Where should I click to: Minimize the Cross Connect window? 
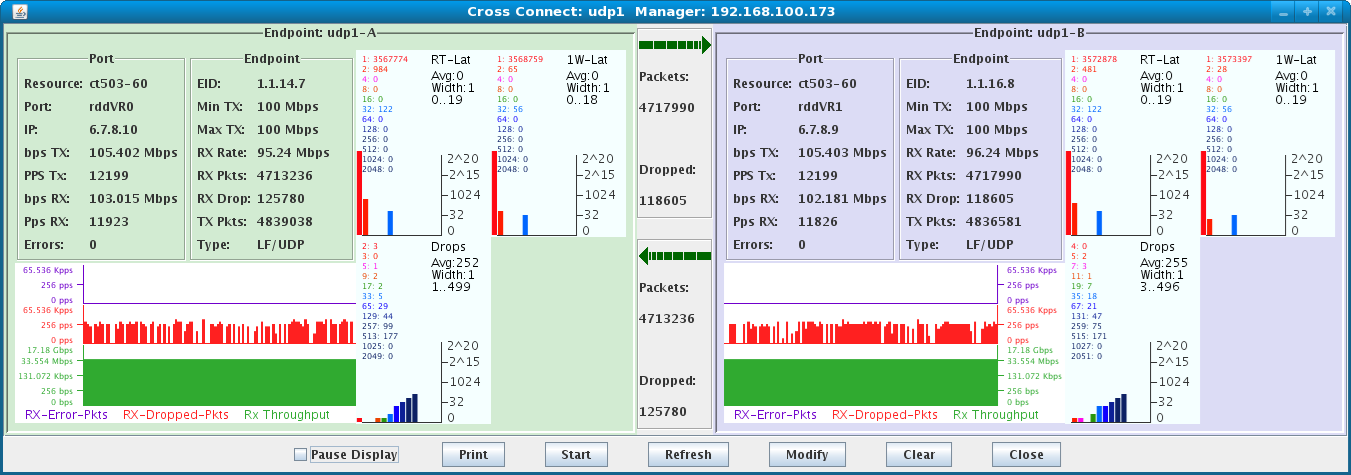click(x=1283, y=11)
